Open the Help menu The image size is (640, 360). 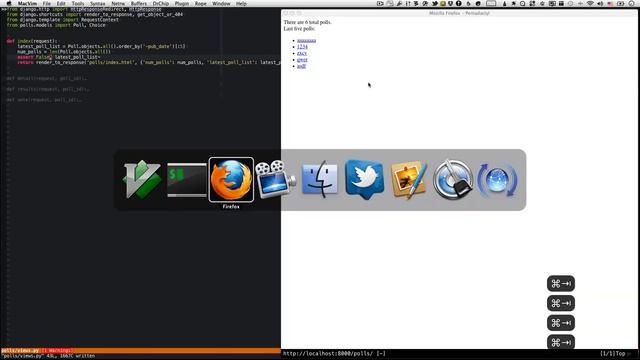point(241,3)
